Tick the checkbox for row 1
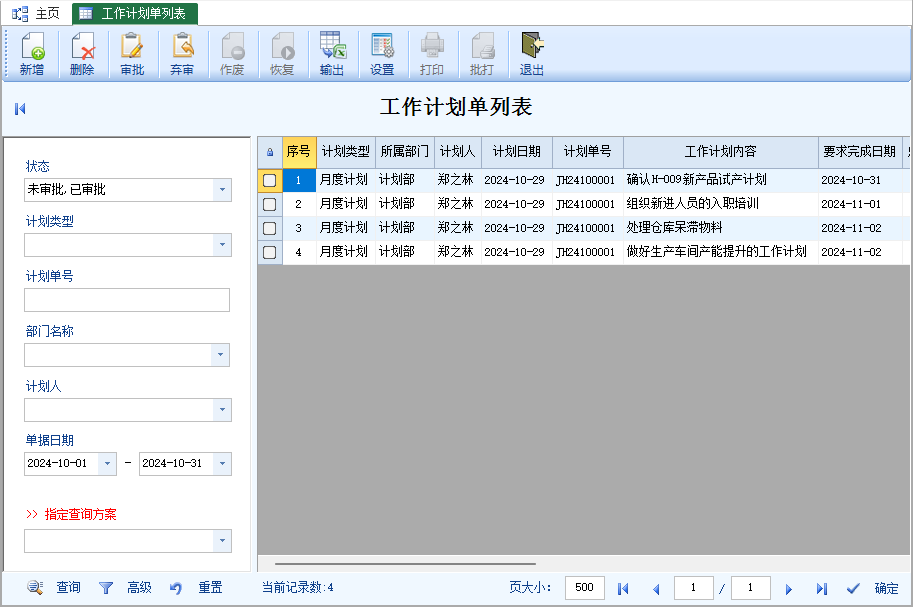Viewport: 913px width, 607px height. pyautogui.click(x=270, y=180)
